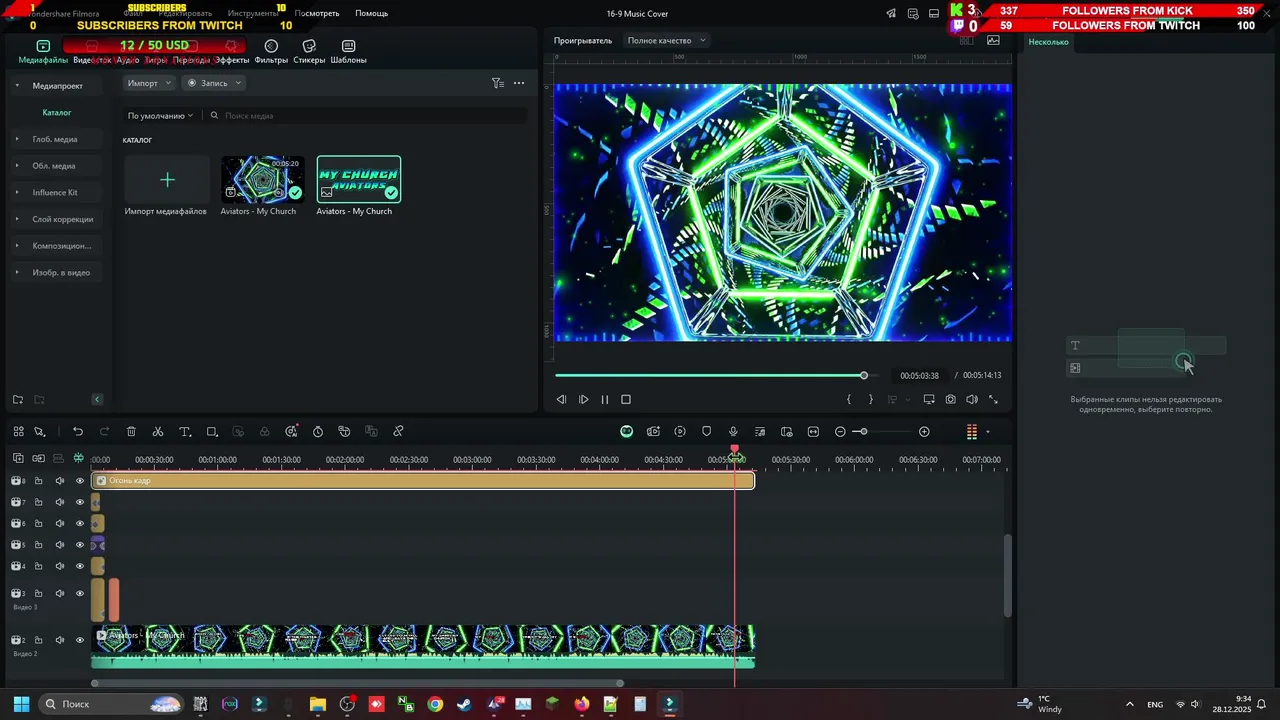This screenshot has height=720, width=1280.
Task: Expand the Глоб. медиа item
Action: (17, 139)
